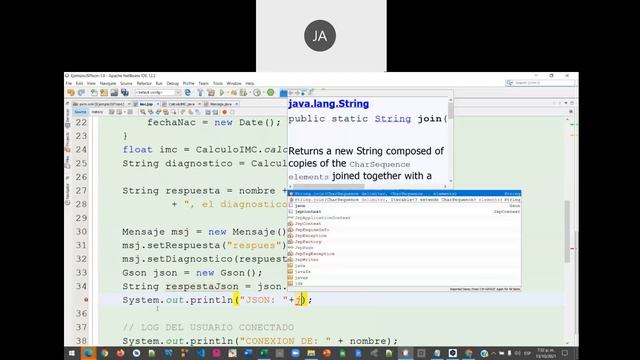Click the browser selector 'e' icon
The width and height of the screenshot is (640, 360).
coord(187,93)
